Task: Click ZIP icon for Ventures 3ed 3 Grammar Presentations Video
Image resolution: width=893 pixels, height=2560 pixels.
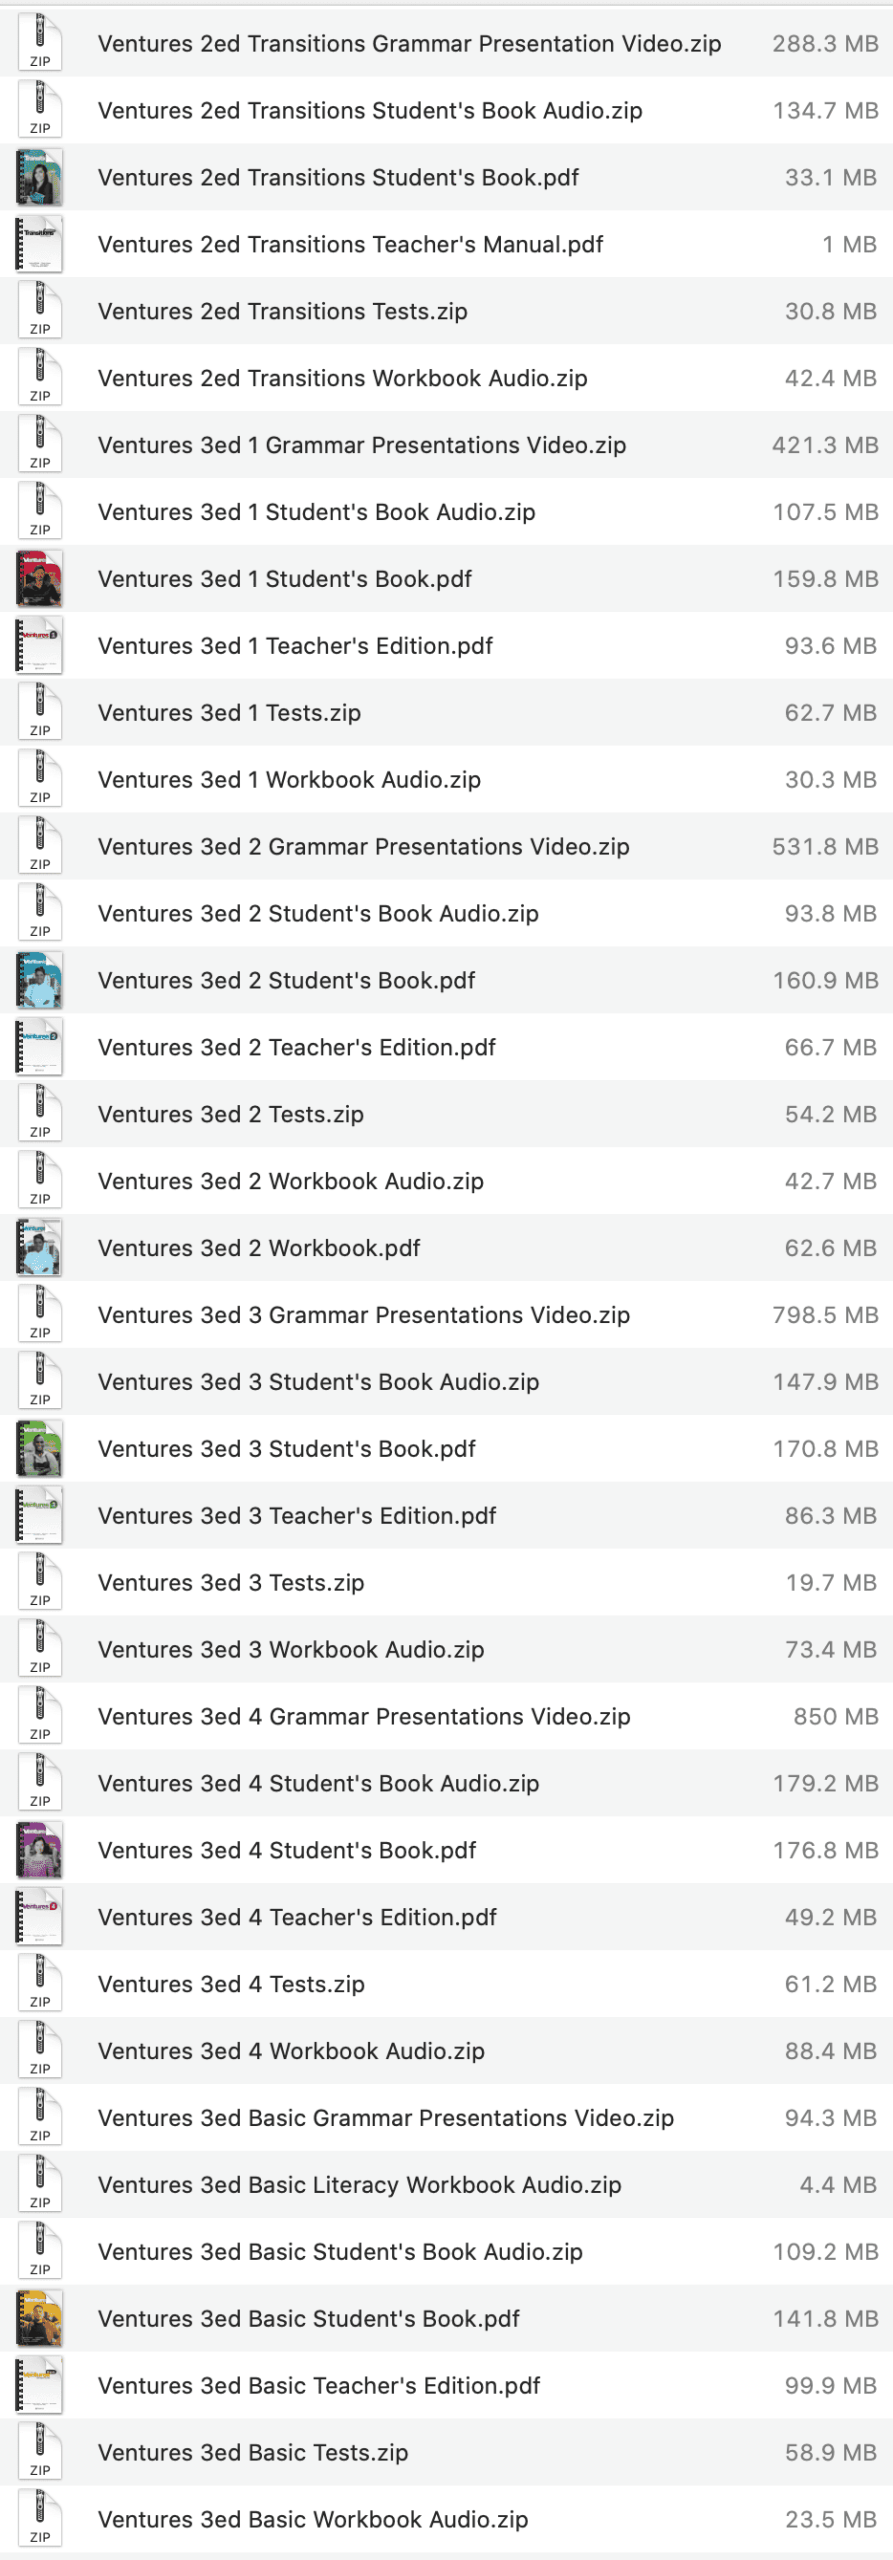Action: (x=40, y=1316)
